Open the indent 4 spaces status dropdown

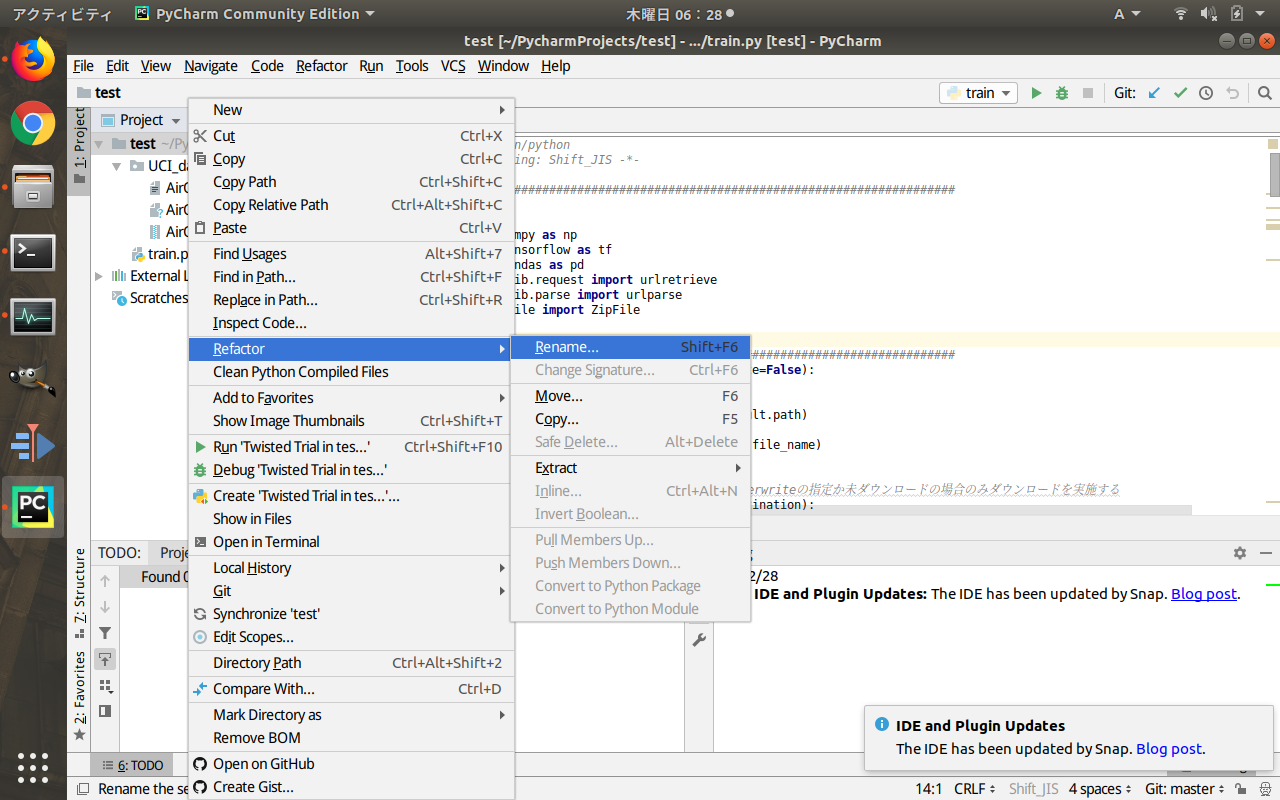(1100, 789)
